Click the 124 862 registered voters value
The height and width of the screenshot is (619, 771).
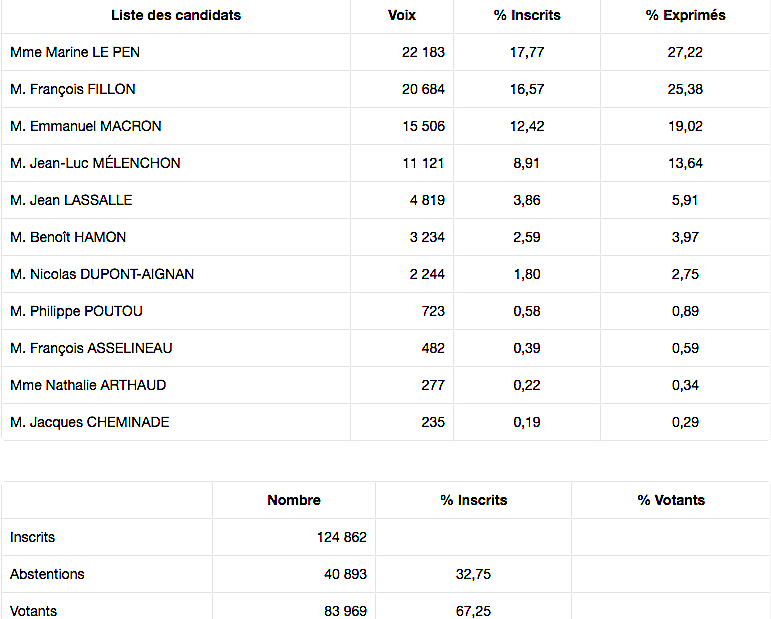point(341,537)
